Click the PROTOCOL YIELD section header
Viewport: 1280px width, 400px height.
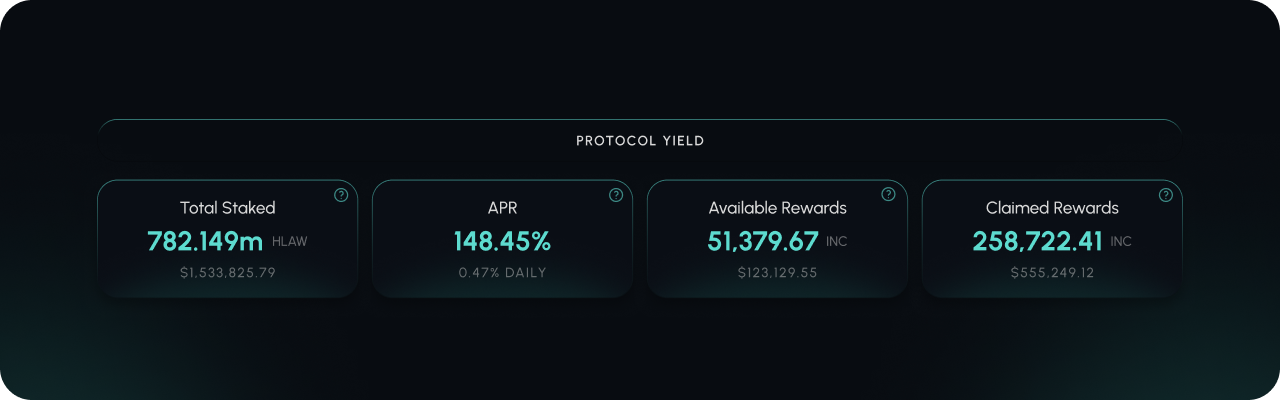640,141
